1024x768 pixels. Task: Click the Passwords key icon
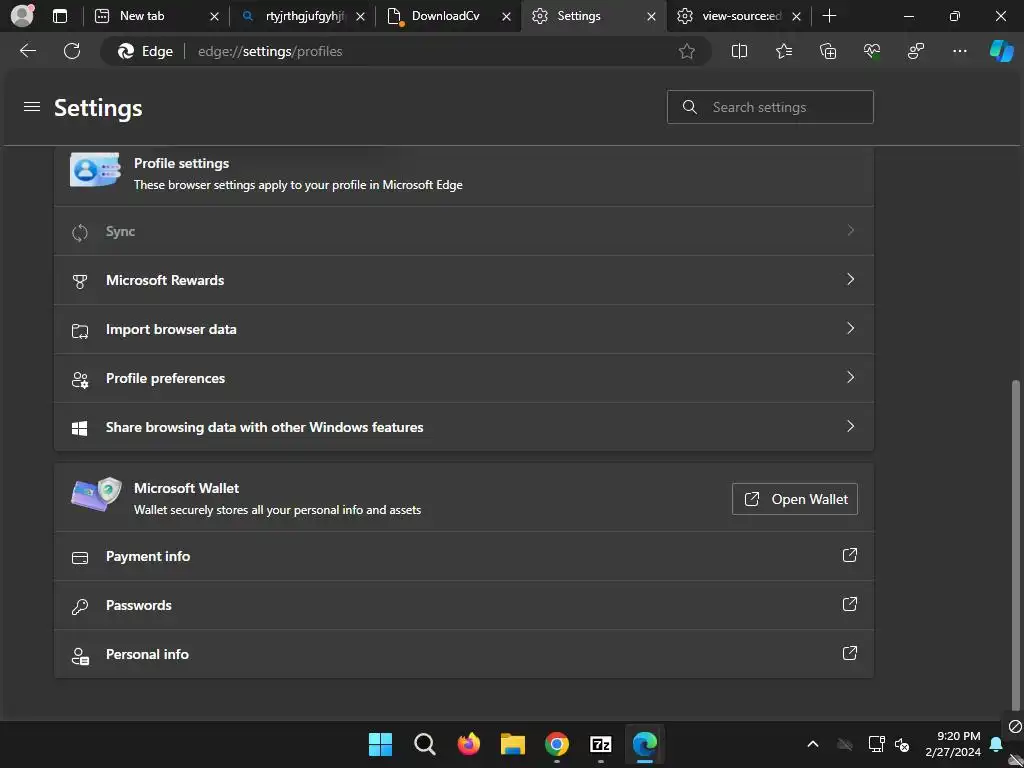(x=80, y=607)
